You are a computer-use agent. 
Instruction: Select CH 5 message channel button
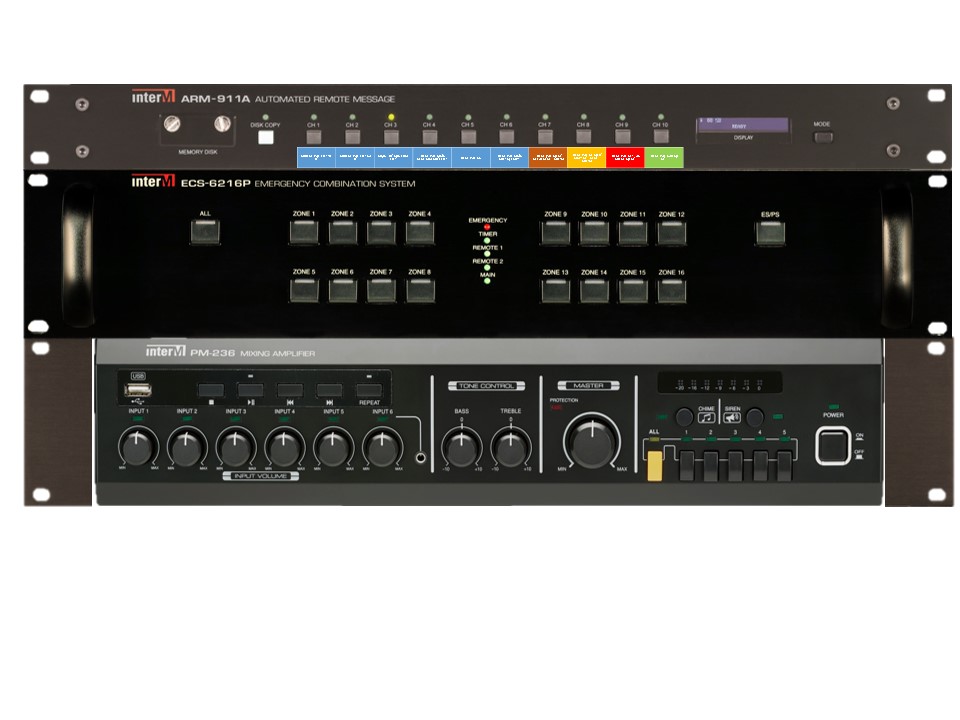pyautogui.click(x=468, y=136)
